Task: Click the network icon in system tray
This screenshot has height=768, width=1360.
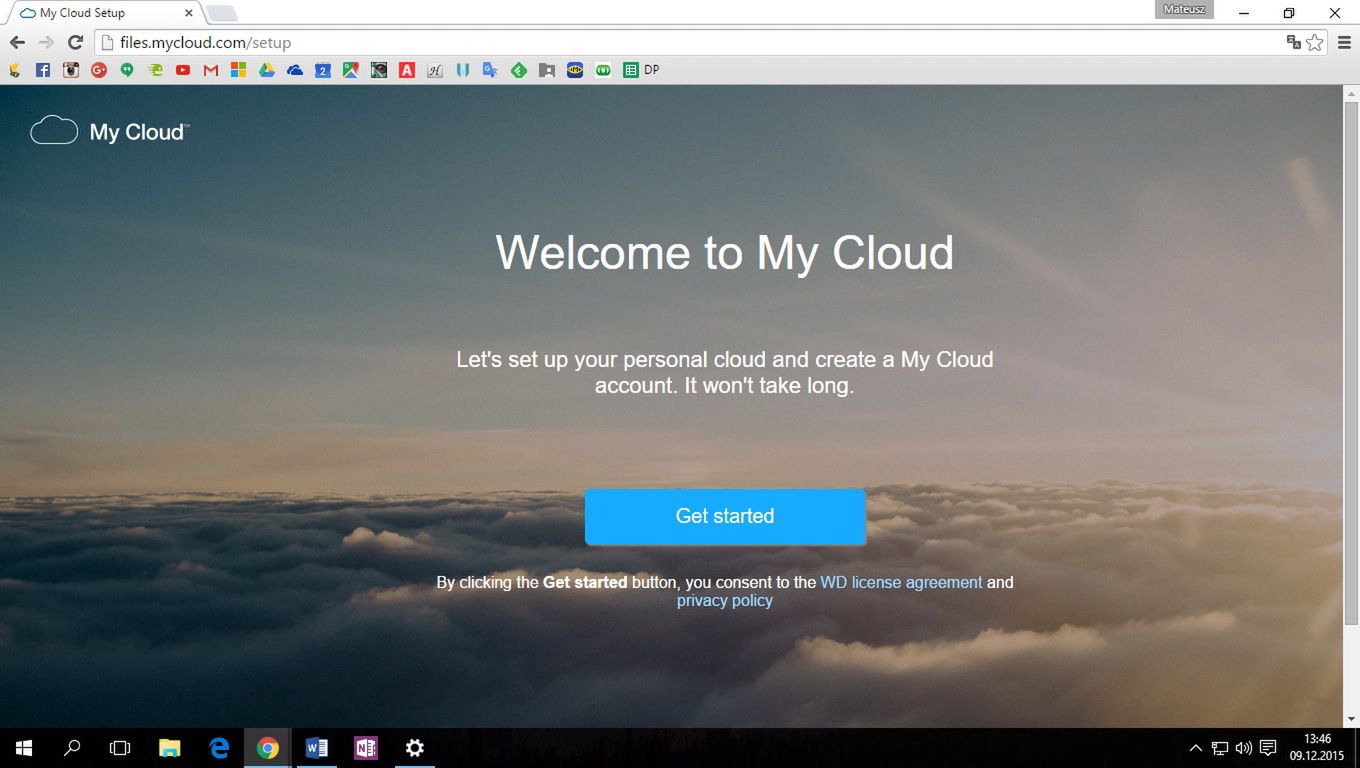Action: pos(1220,748)
